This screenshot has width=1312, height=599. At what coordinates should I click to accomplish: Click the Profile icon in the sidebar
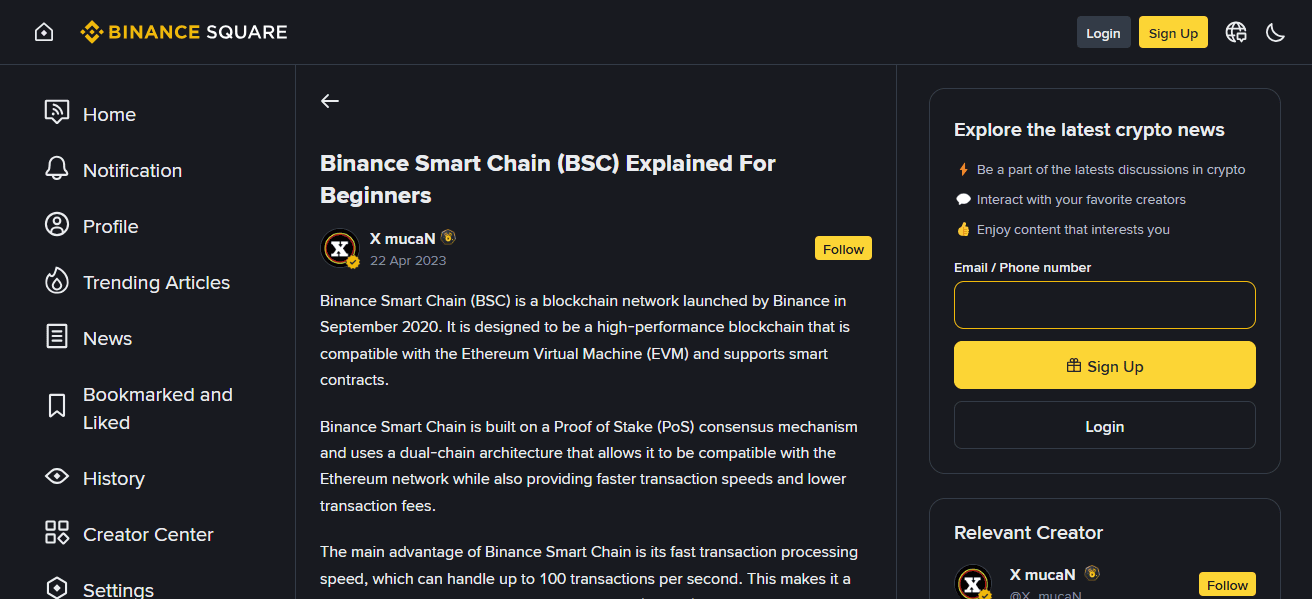coord(57,225)
